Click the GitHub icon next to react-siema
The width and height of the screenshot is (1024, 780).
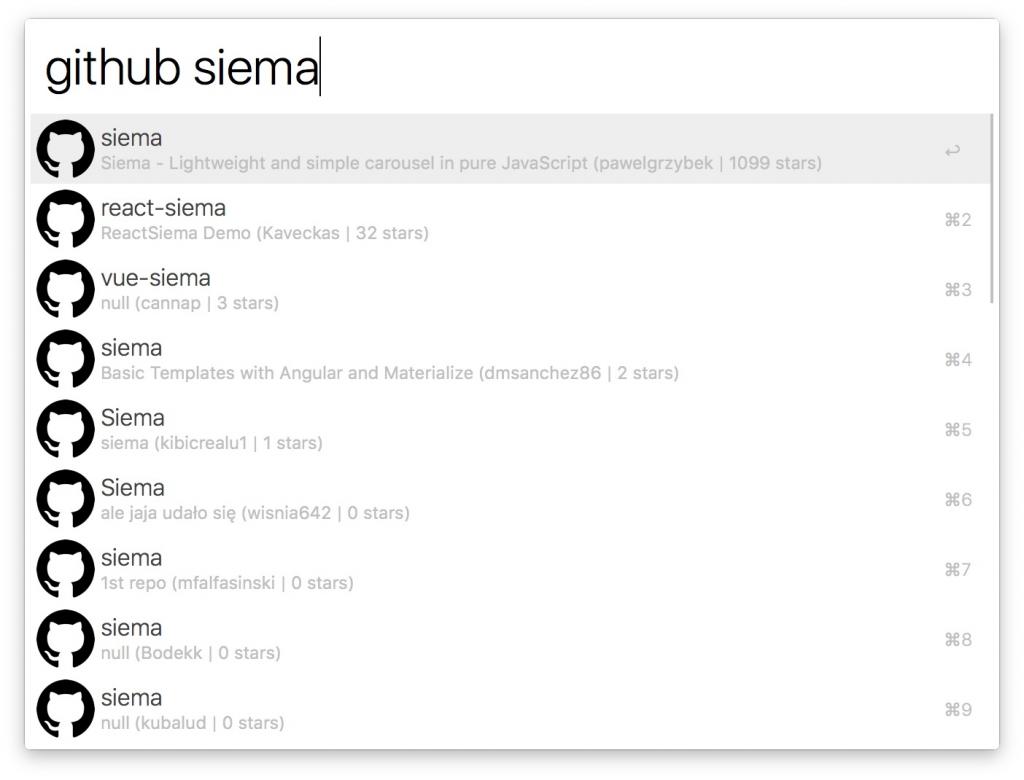(65, 220)
